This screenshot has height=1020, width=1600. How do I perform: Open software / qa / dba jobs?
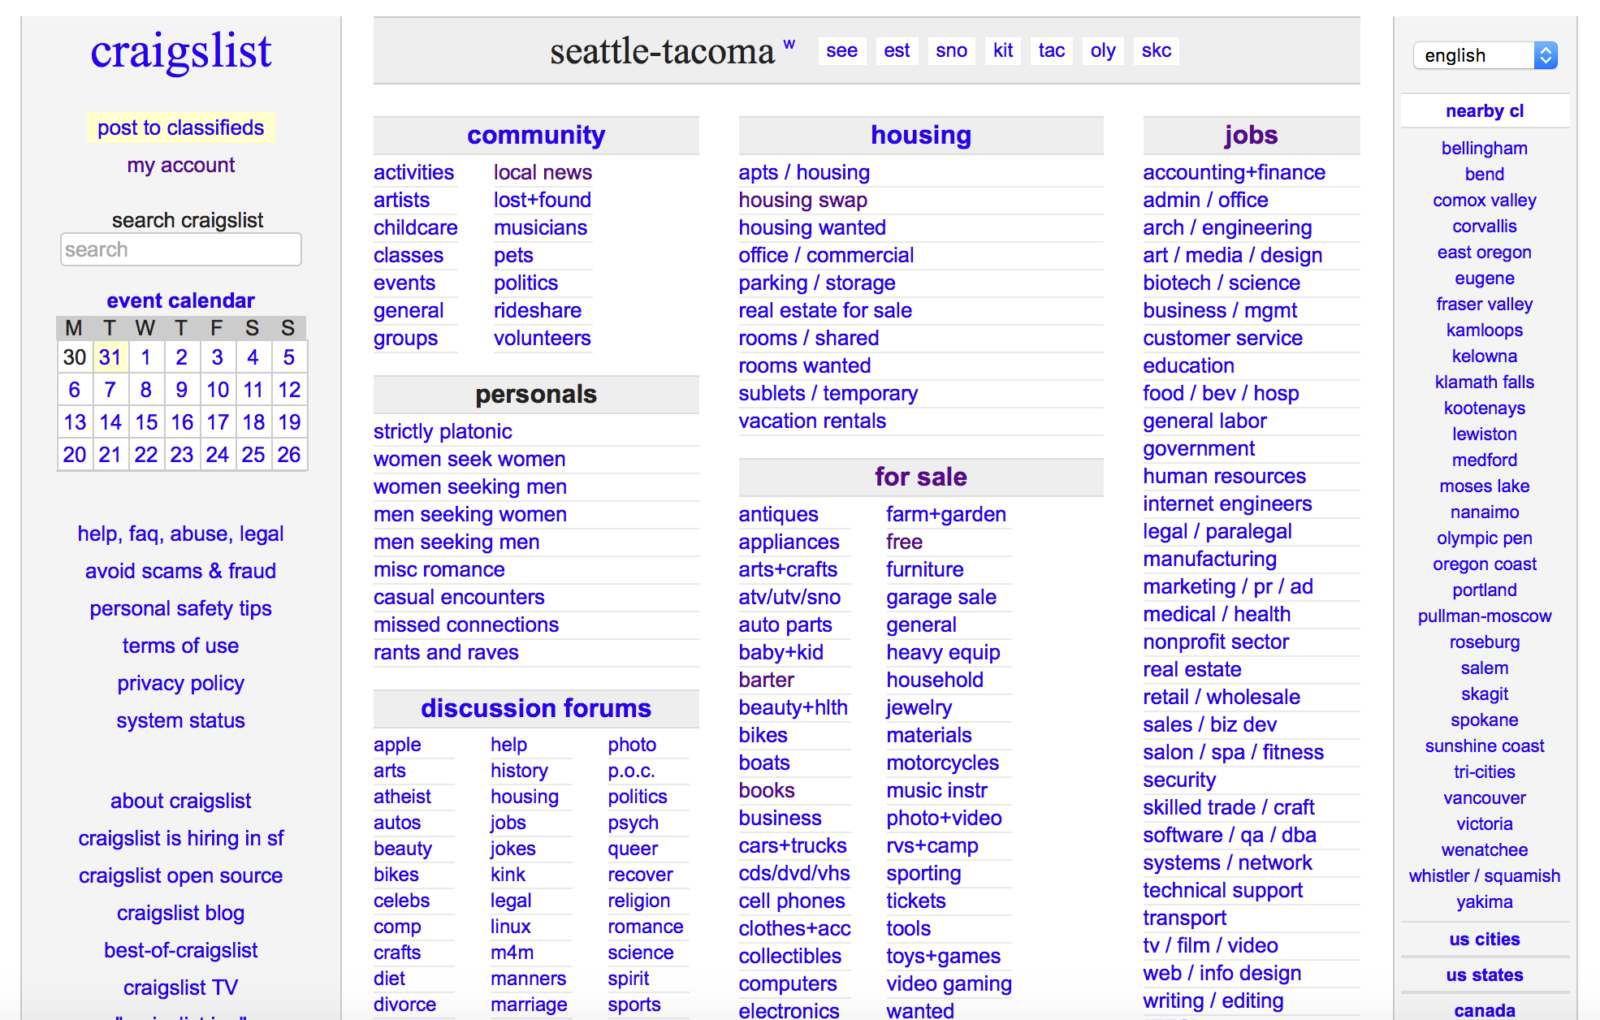click(1229, 835)
